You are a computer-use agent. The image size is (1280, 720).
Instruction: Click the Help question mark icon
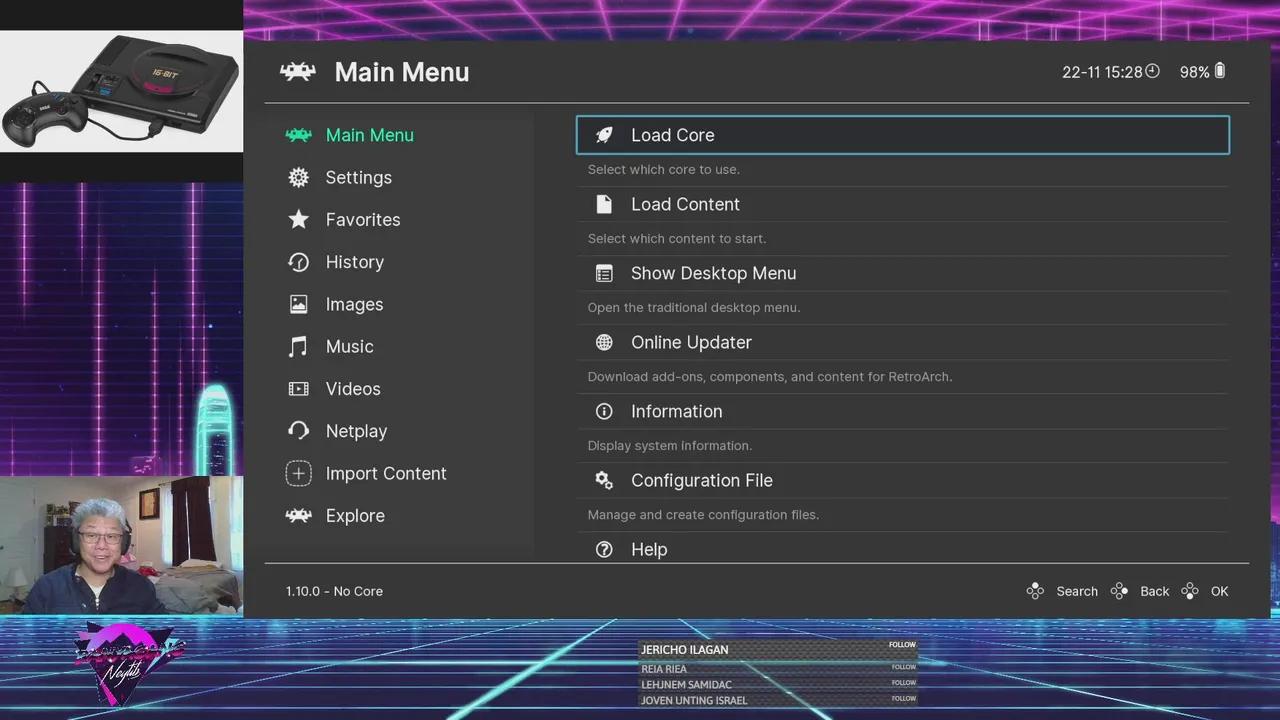pyautogui.click(x=604, y=549)
